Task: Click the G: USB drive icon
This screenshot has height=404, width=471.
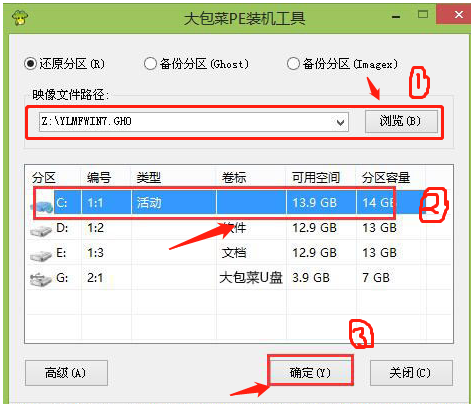Action: (x=41, y=279)
